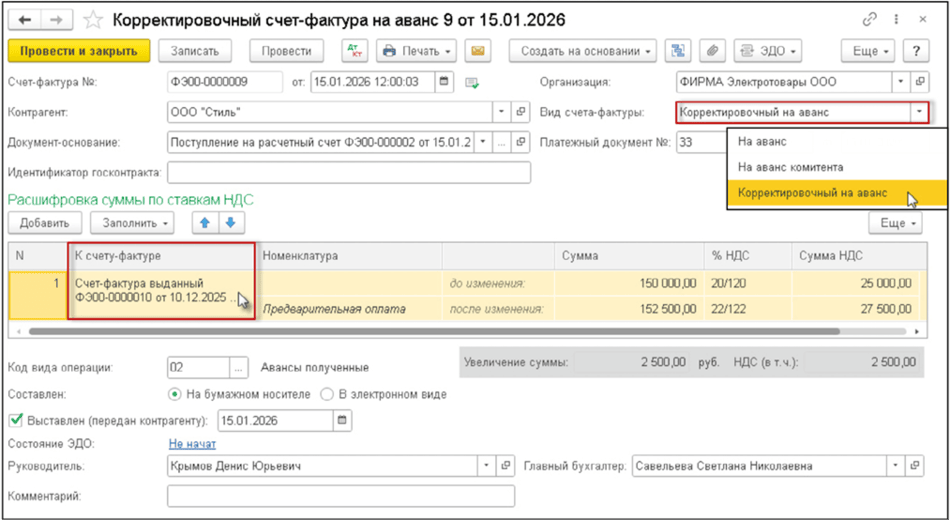This screenshot has height=520, width=950.
Task: Click the paperclip attachments icon
Action: [712, 51]
